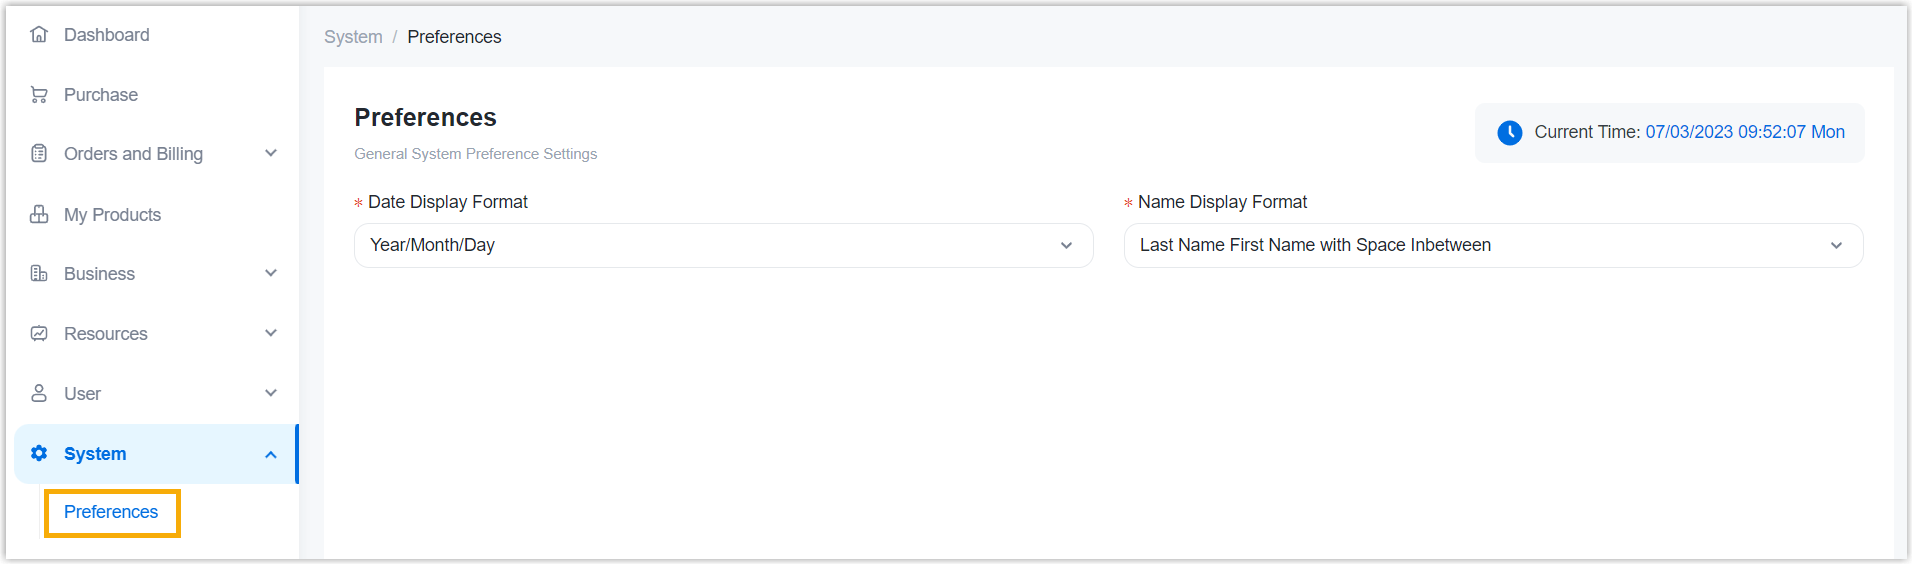Click the System gear icon

(39, 453)
